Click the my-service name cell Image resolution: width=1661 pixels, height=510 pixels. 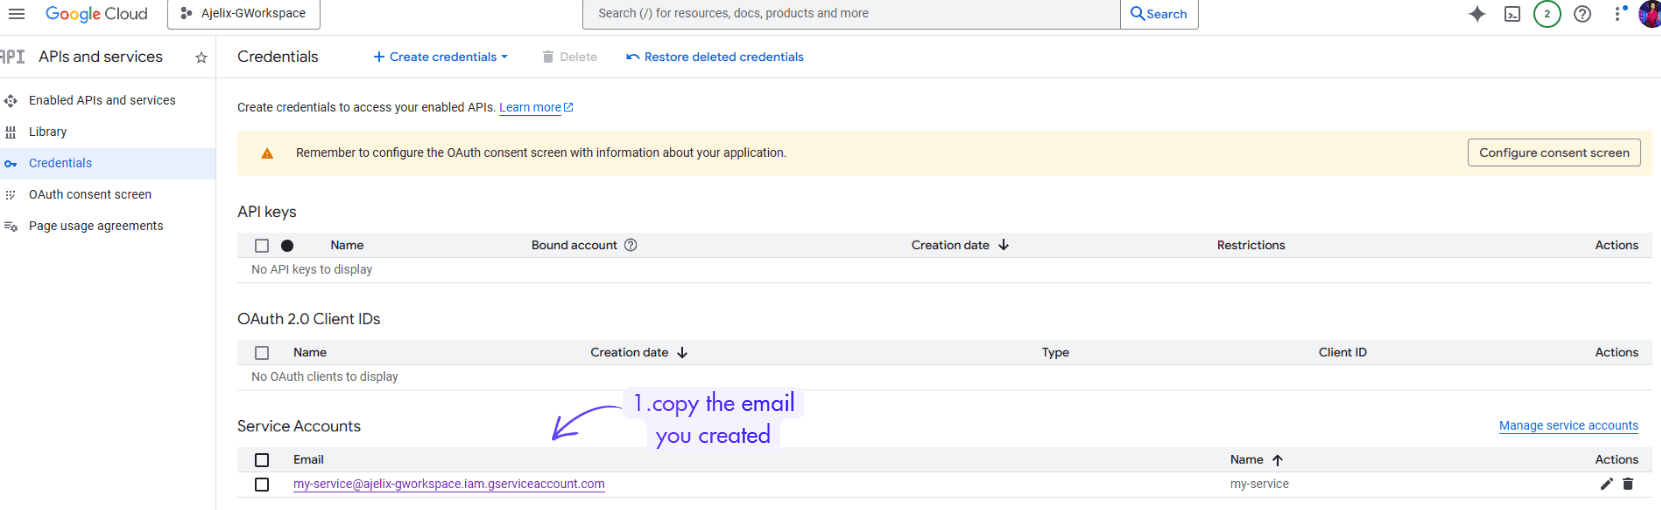(x=1259, y=484)
